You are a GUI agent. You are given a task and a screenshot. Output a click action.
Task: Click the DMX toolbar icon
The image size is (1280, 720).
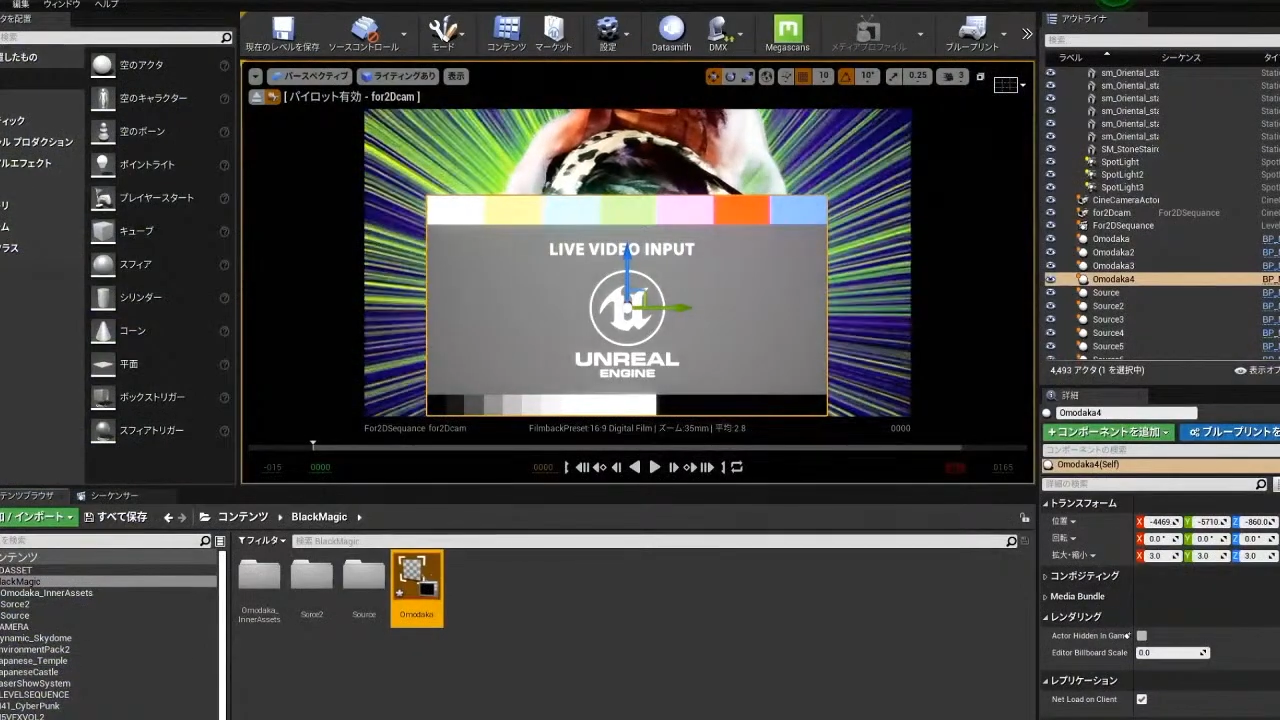(718, 30)
